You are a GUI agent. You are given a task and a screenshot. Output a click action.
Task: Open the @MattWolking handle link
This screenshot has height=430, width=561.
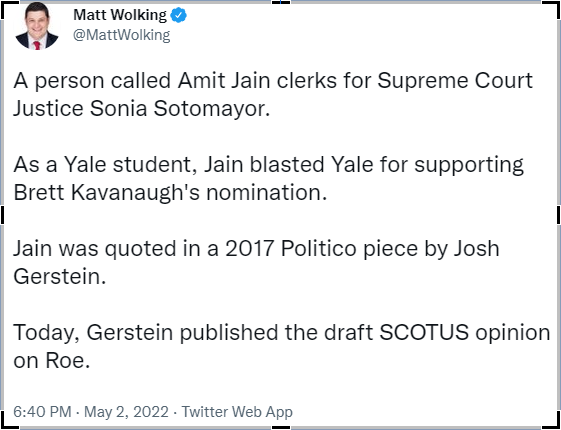click(x=122, y=35)
